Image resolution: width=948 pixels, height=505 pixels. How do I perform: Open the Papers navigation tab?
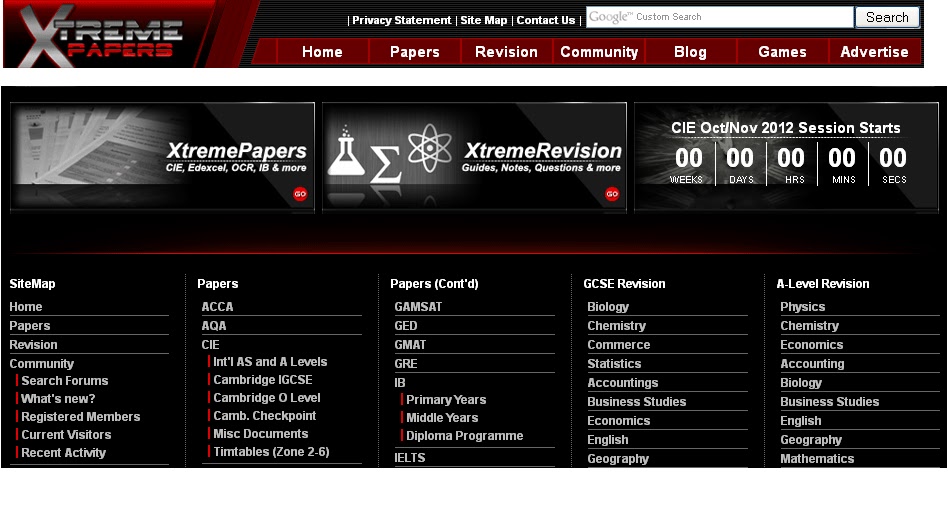pos(415,52)
